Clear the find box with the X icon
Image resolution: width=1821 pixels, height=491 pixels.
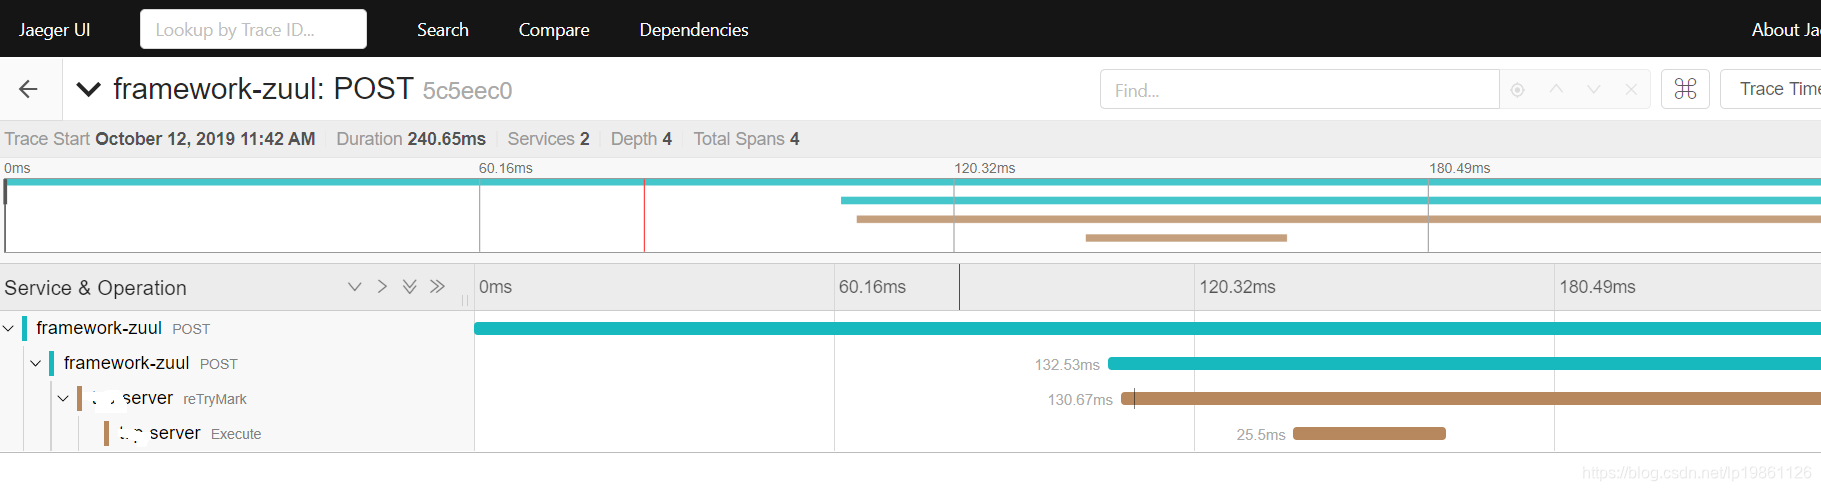pyautogui.click(x=1631, y=89)
